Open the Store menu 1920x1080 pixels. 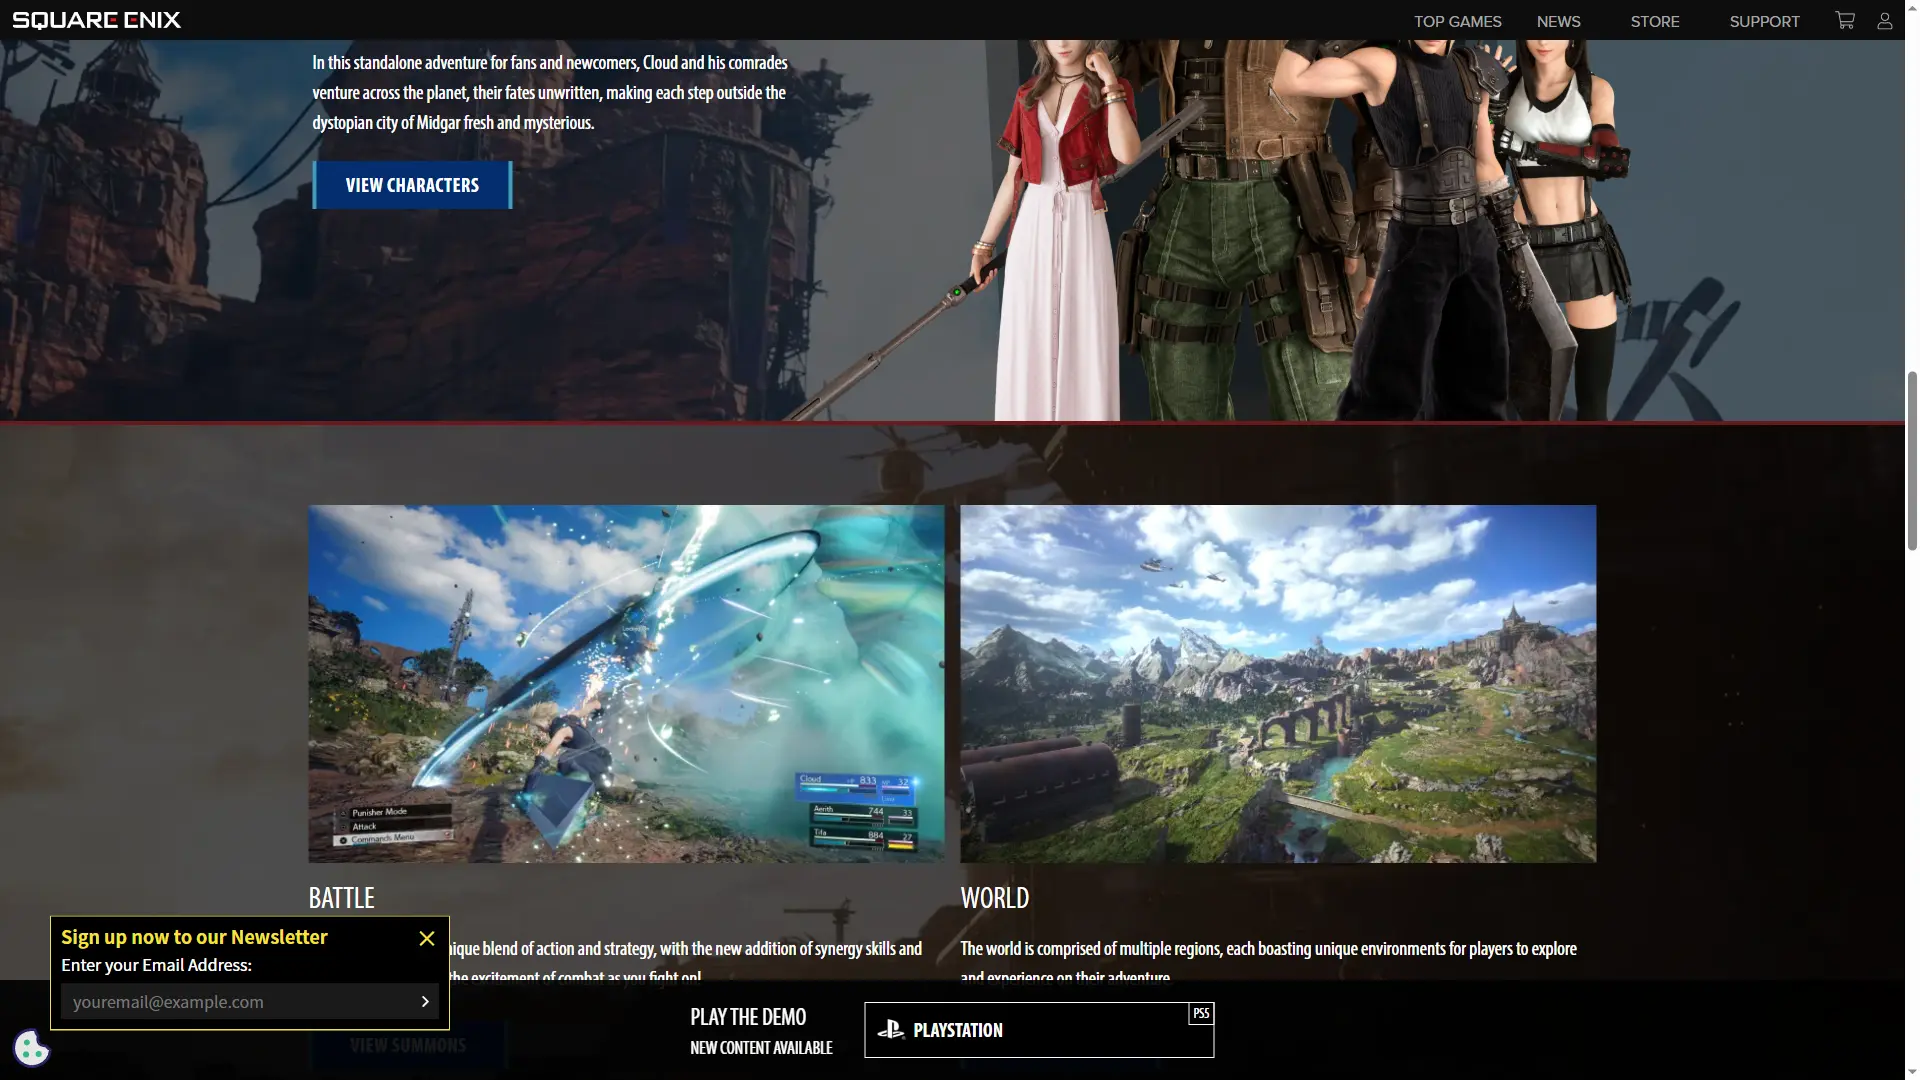click(1654, 21)
